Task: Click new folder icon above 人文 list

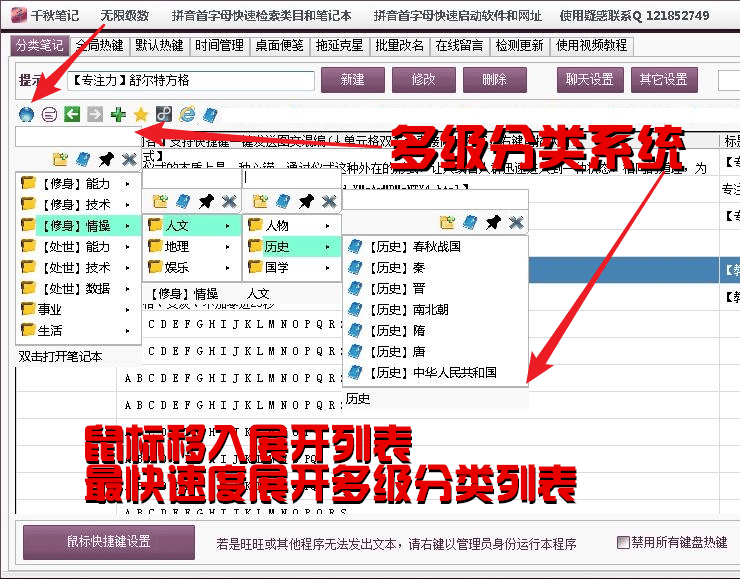Action: (x=160, y=202)
